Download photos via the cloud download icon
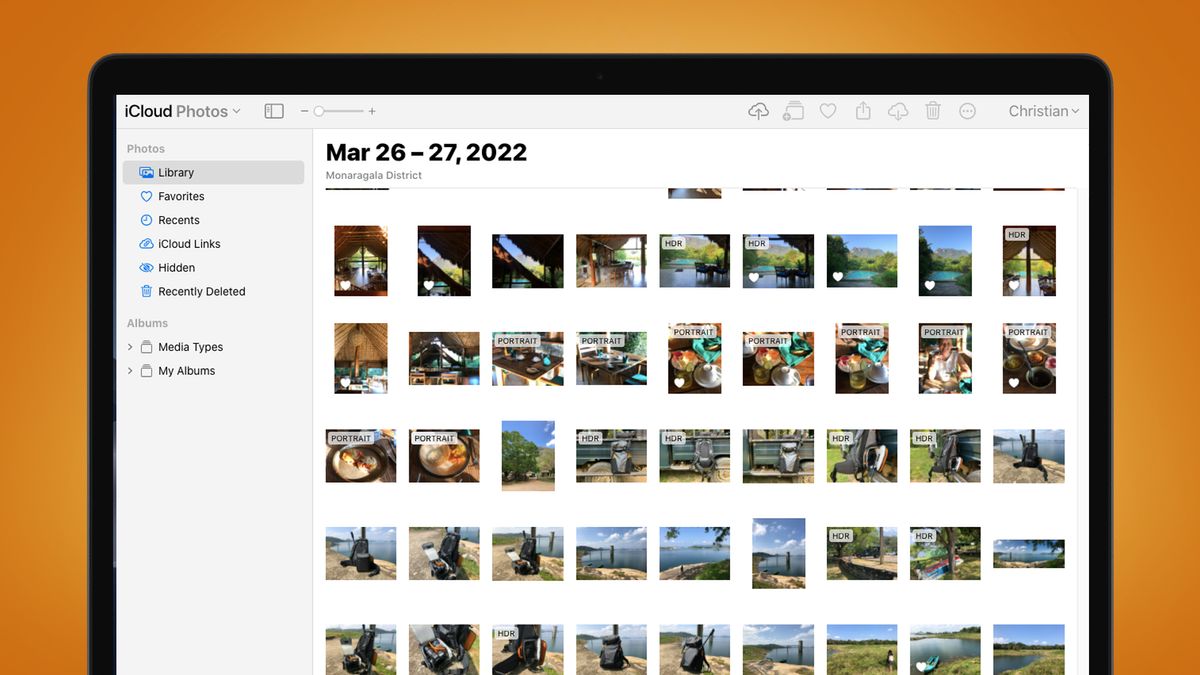 (x=898, y=111)
